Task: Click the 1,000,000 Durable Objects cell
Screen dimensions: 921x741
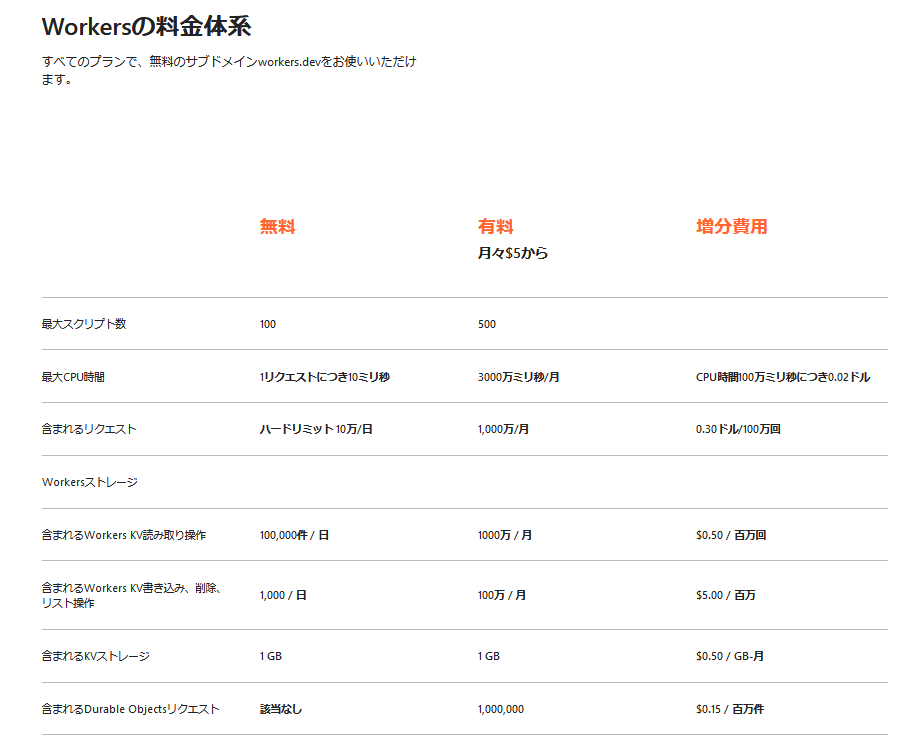Action: pyautogui.click(x=500, y=709)
